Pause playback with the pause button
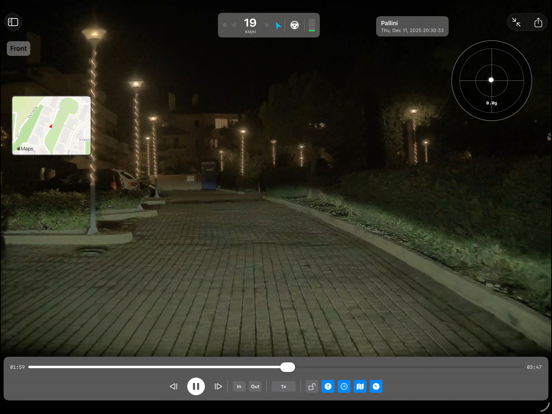The width and height of the screenshot is (552, 414). point(196,386)
